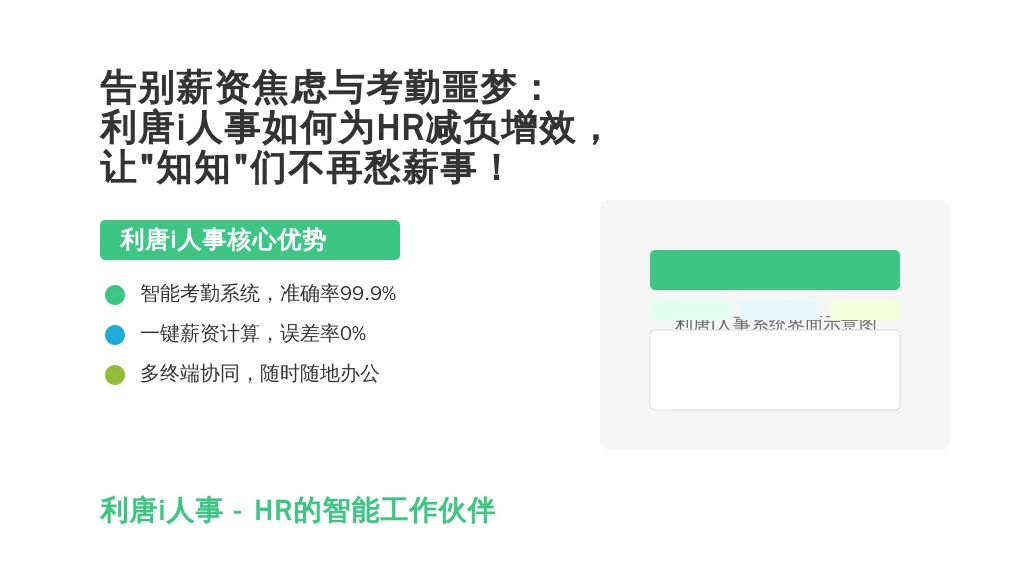Click the 利唐i人事 brand name in the footer

pyautogui.click(x=161, y=510)
